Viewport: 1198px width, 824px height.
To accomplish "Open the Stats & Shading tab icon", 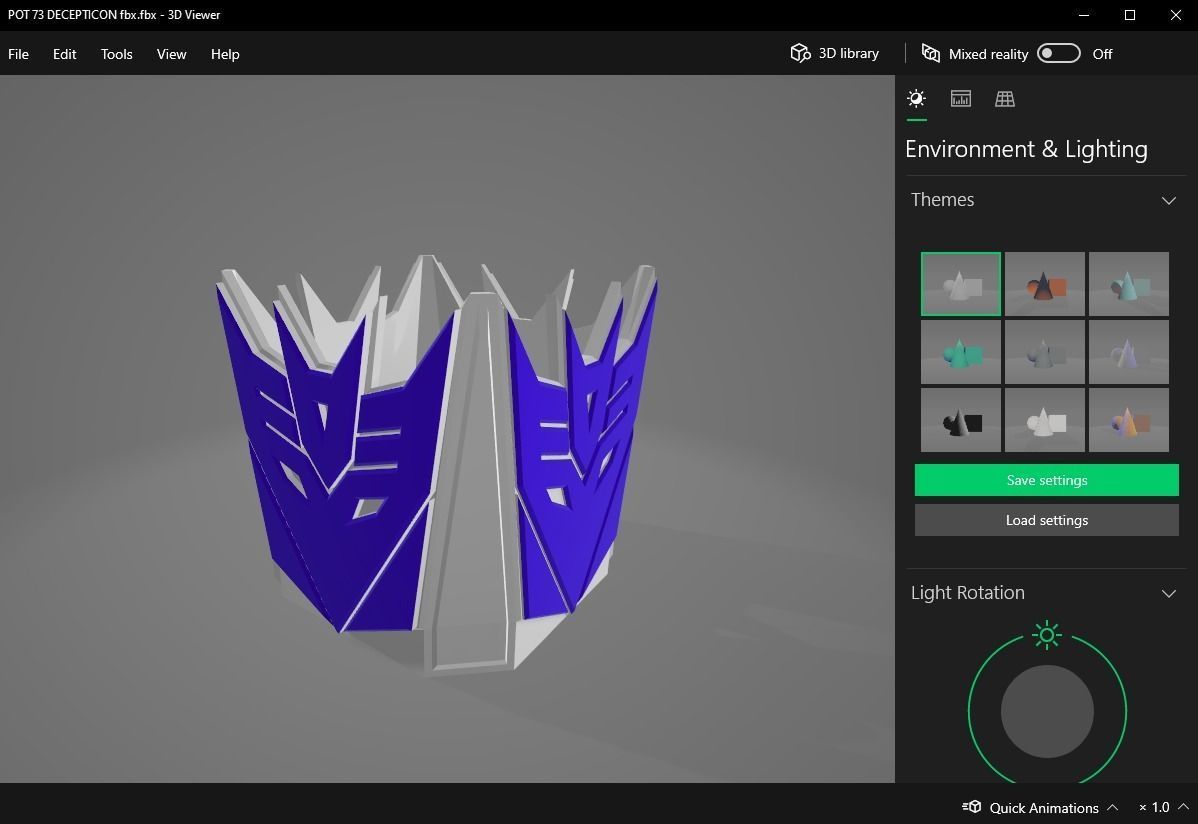I will (x=960, y=99).
